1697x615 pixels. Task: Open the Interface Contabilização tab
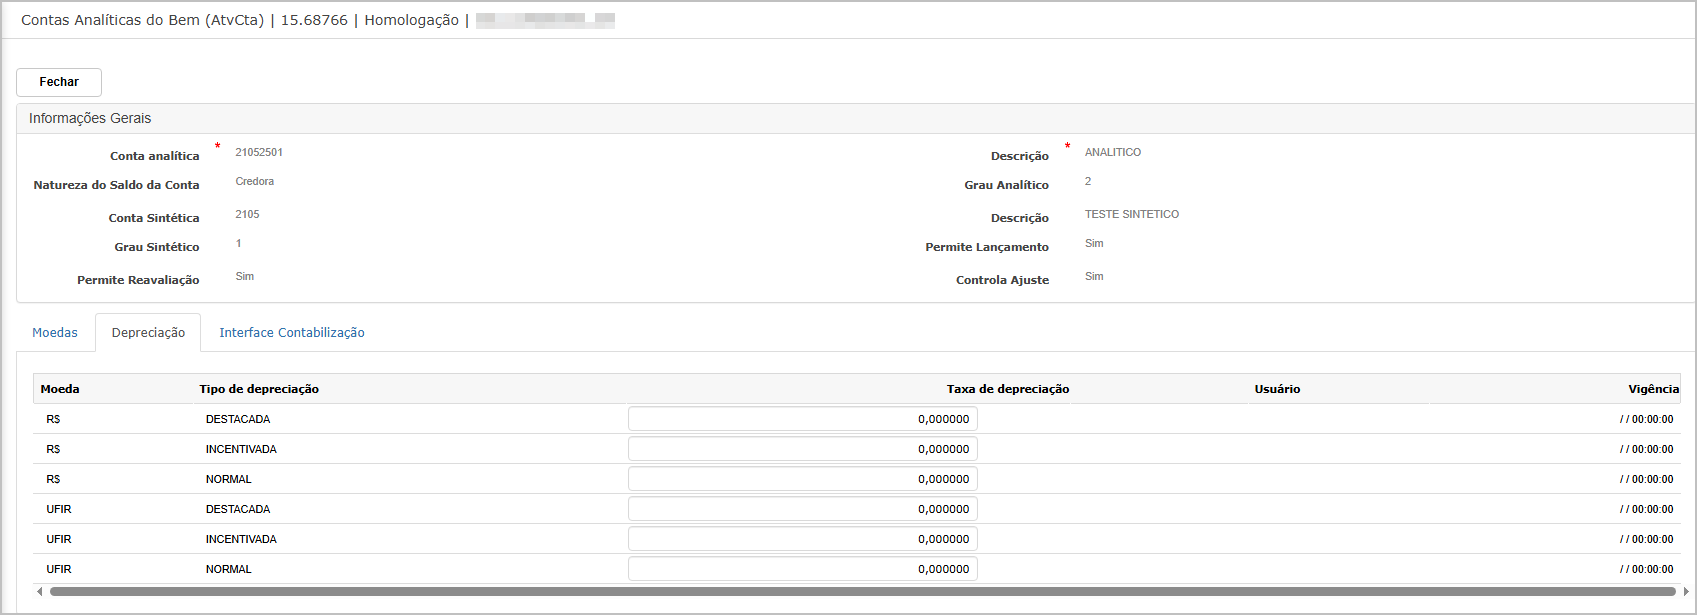point(292,333)
